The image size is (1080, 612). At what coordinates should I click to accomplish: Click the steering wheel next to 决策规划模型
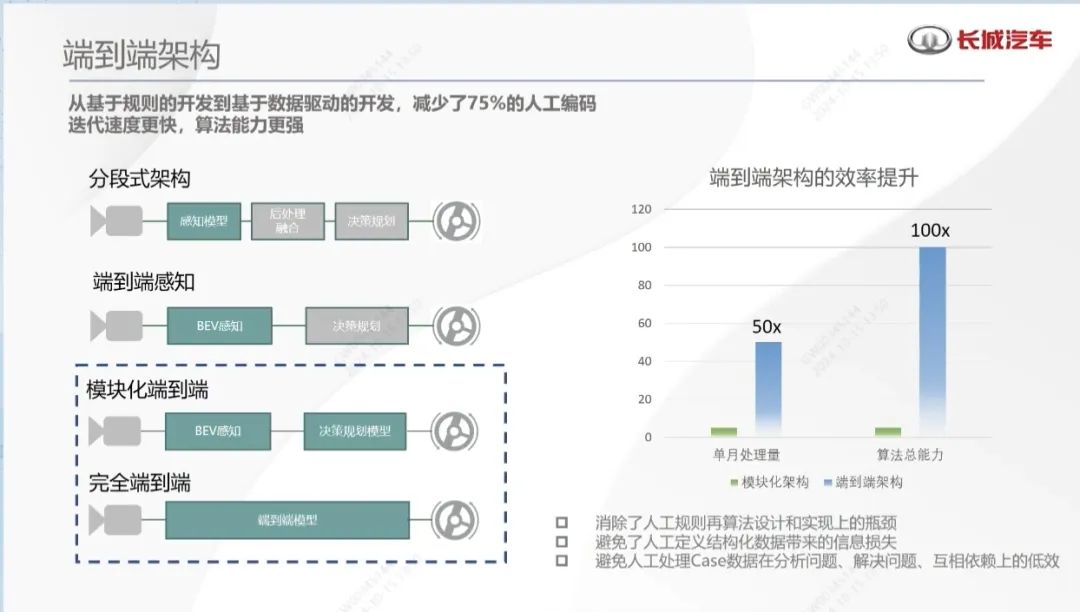tap(456, 431)
